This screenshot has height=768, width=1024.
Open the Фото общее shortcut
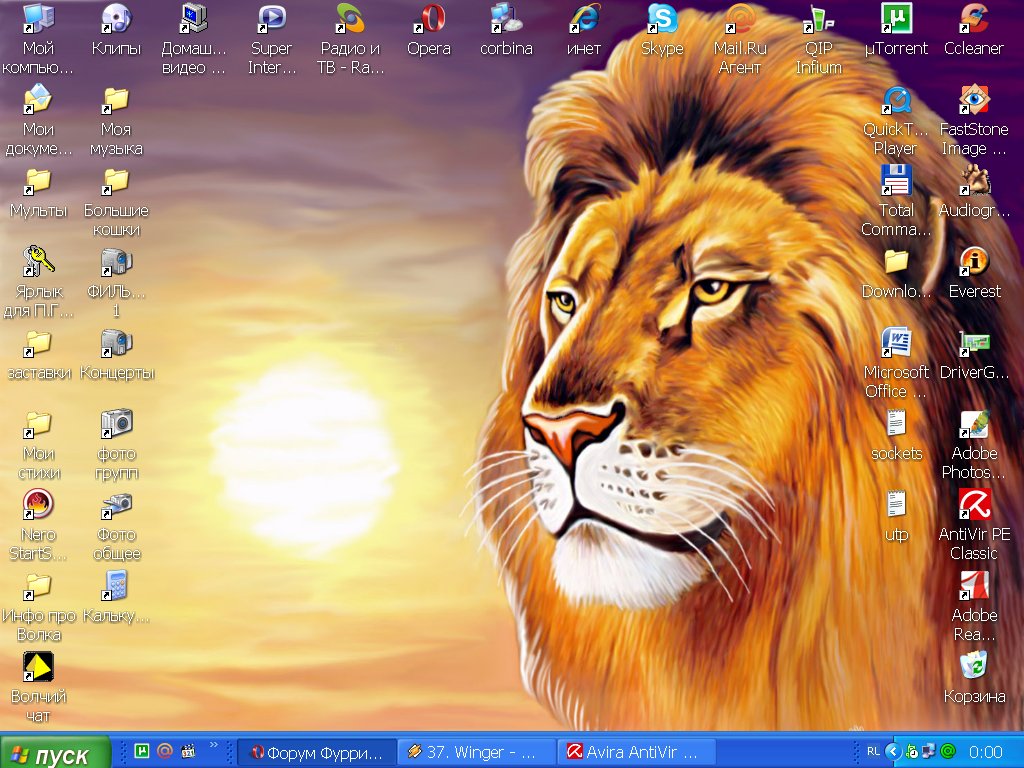116,504
